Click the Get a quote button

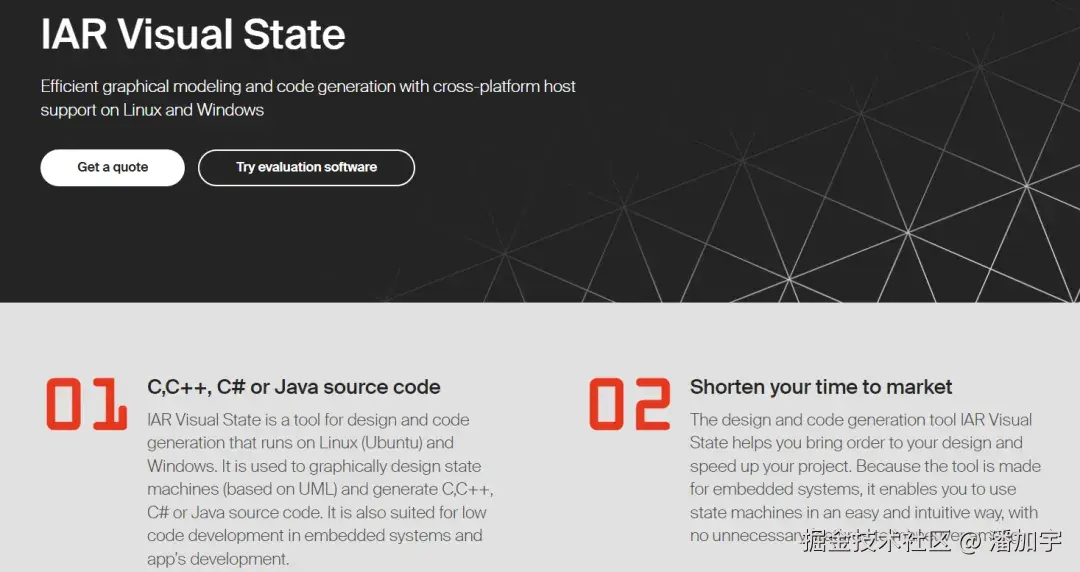pyautogui.click(x=112, y=167)
